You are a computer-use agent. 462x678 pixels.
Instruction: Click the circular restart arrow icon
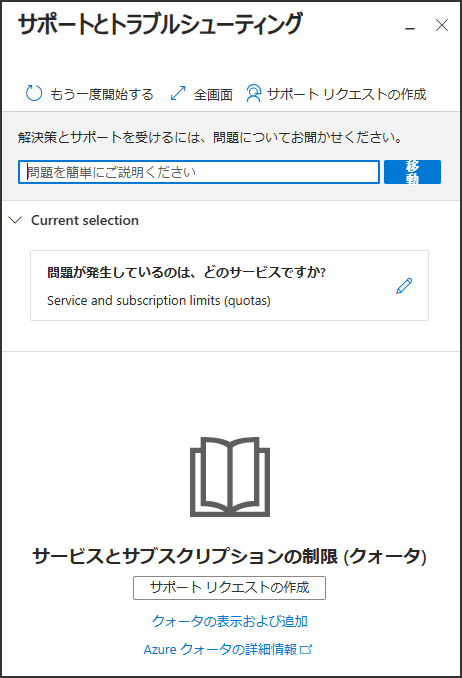[34, 93]
